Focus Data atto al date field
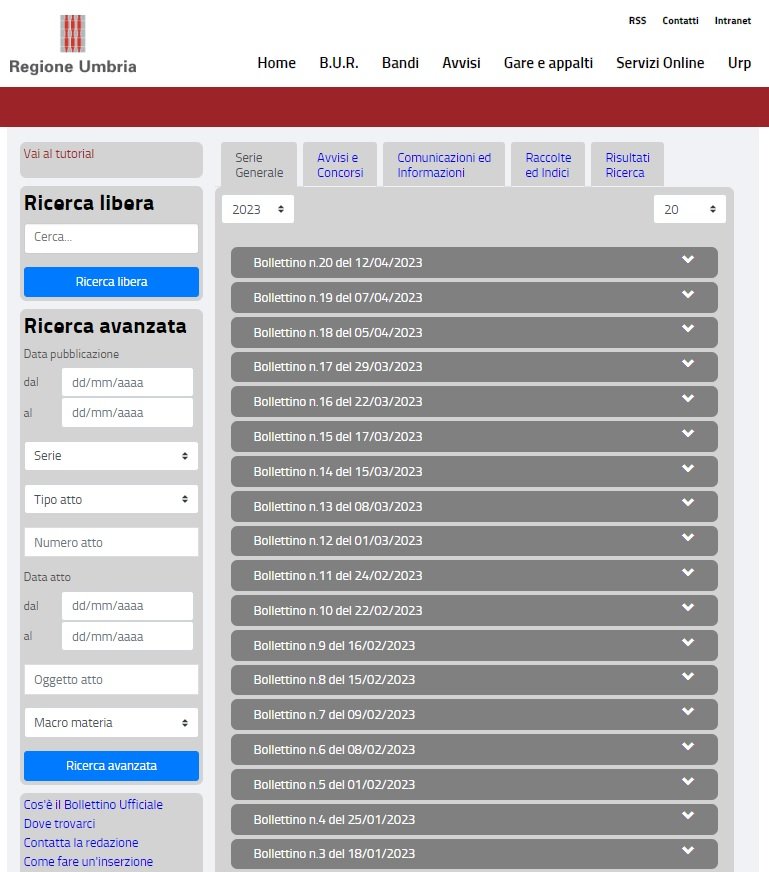769x872 pixels. pos(127,636)
